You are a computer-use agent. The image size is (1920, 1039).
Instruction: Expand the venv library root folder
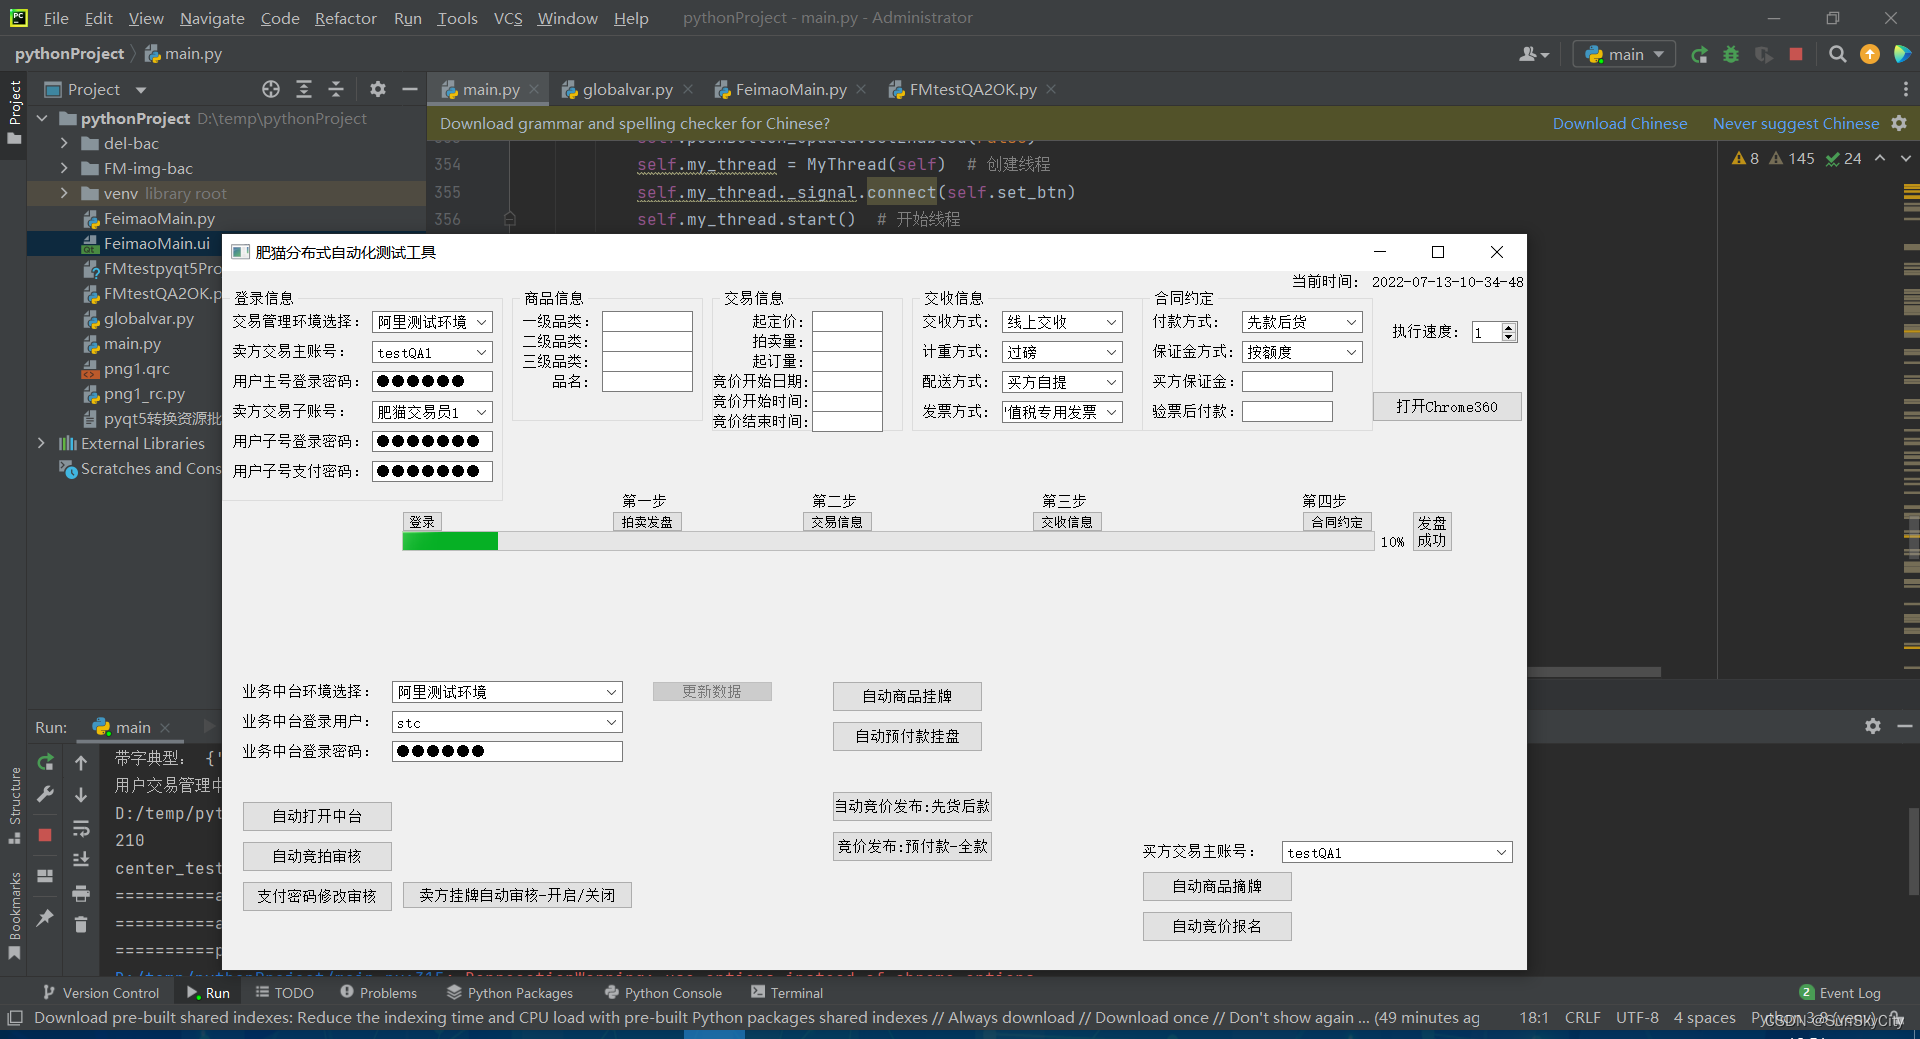(64, 193)
